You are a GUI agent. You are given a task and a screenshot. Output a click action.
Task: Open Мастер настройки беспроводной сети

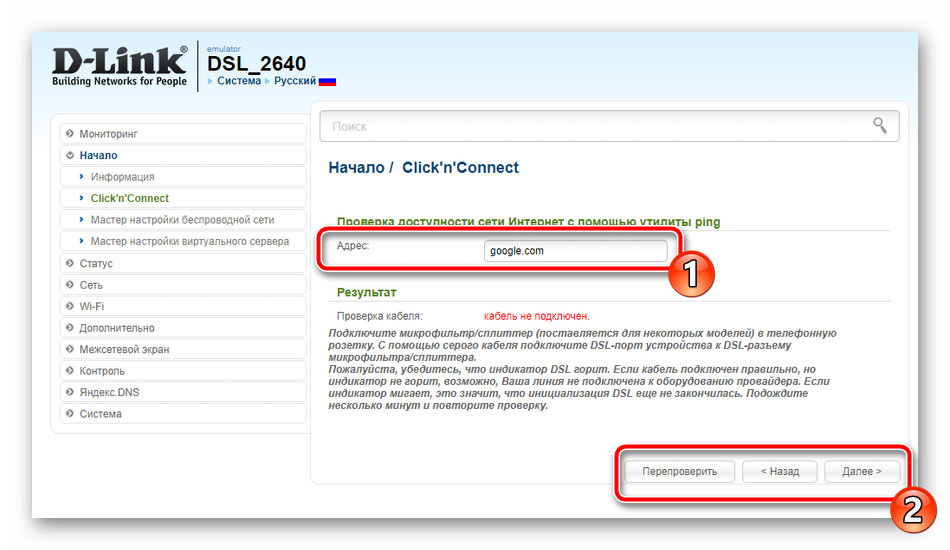point(183,220)
